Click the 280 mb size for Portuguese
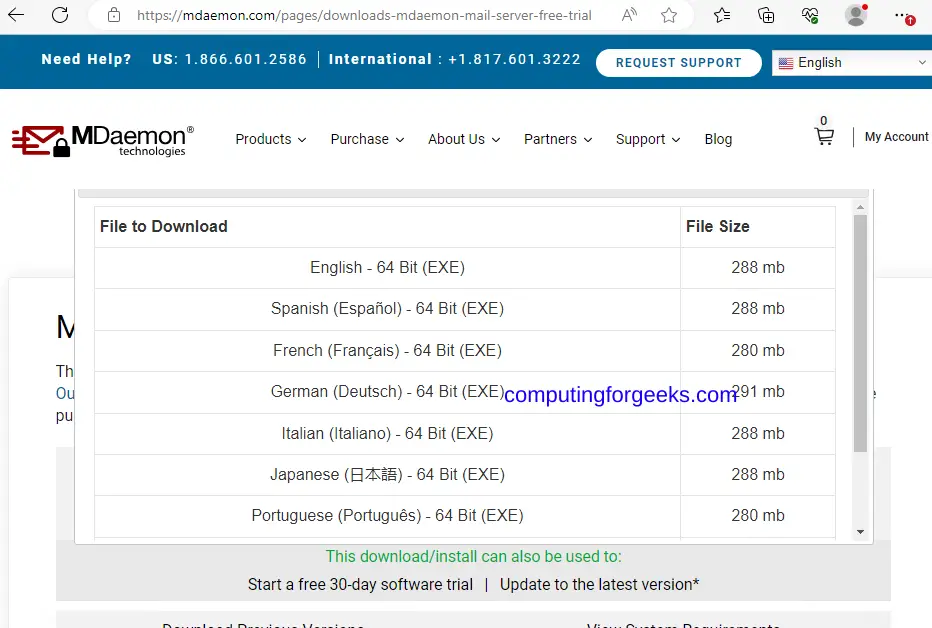The height and width of the screenshot is (628, 932). 758,515
